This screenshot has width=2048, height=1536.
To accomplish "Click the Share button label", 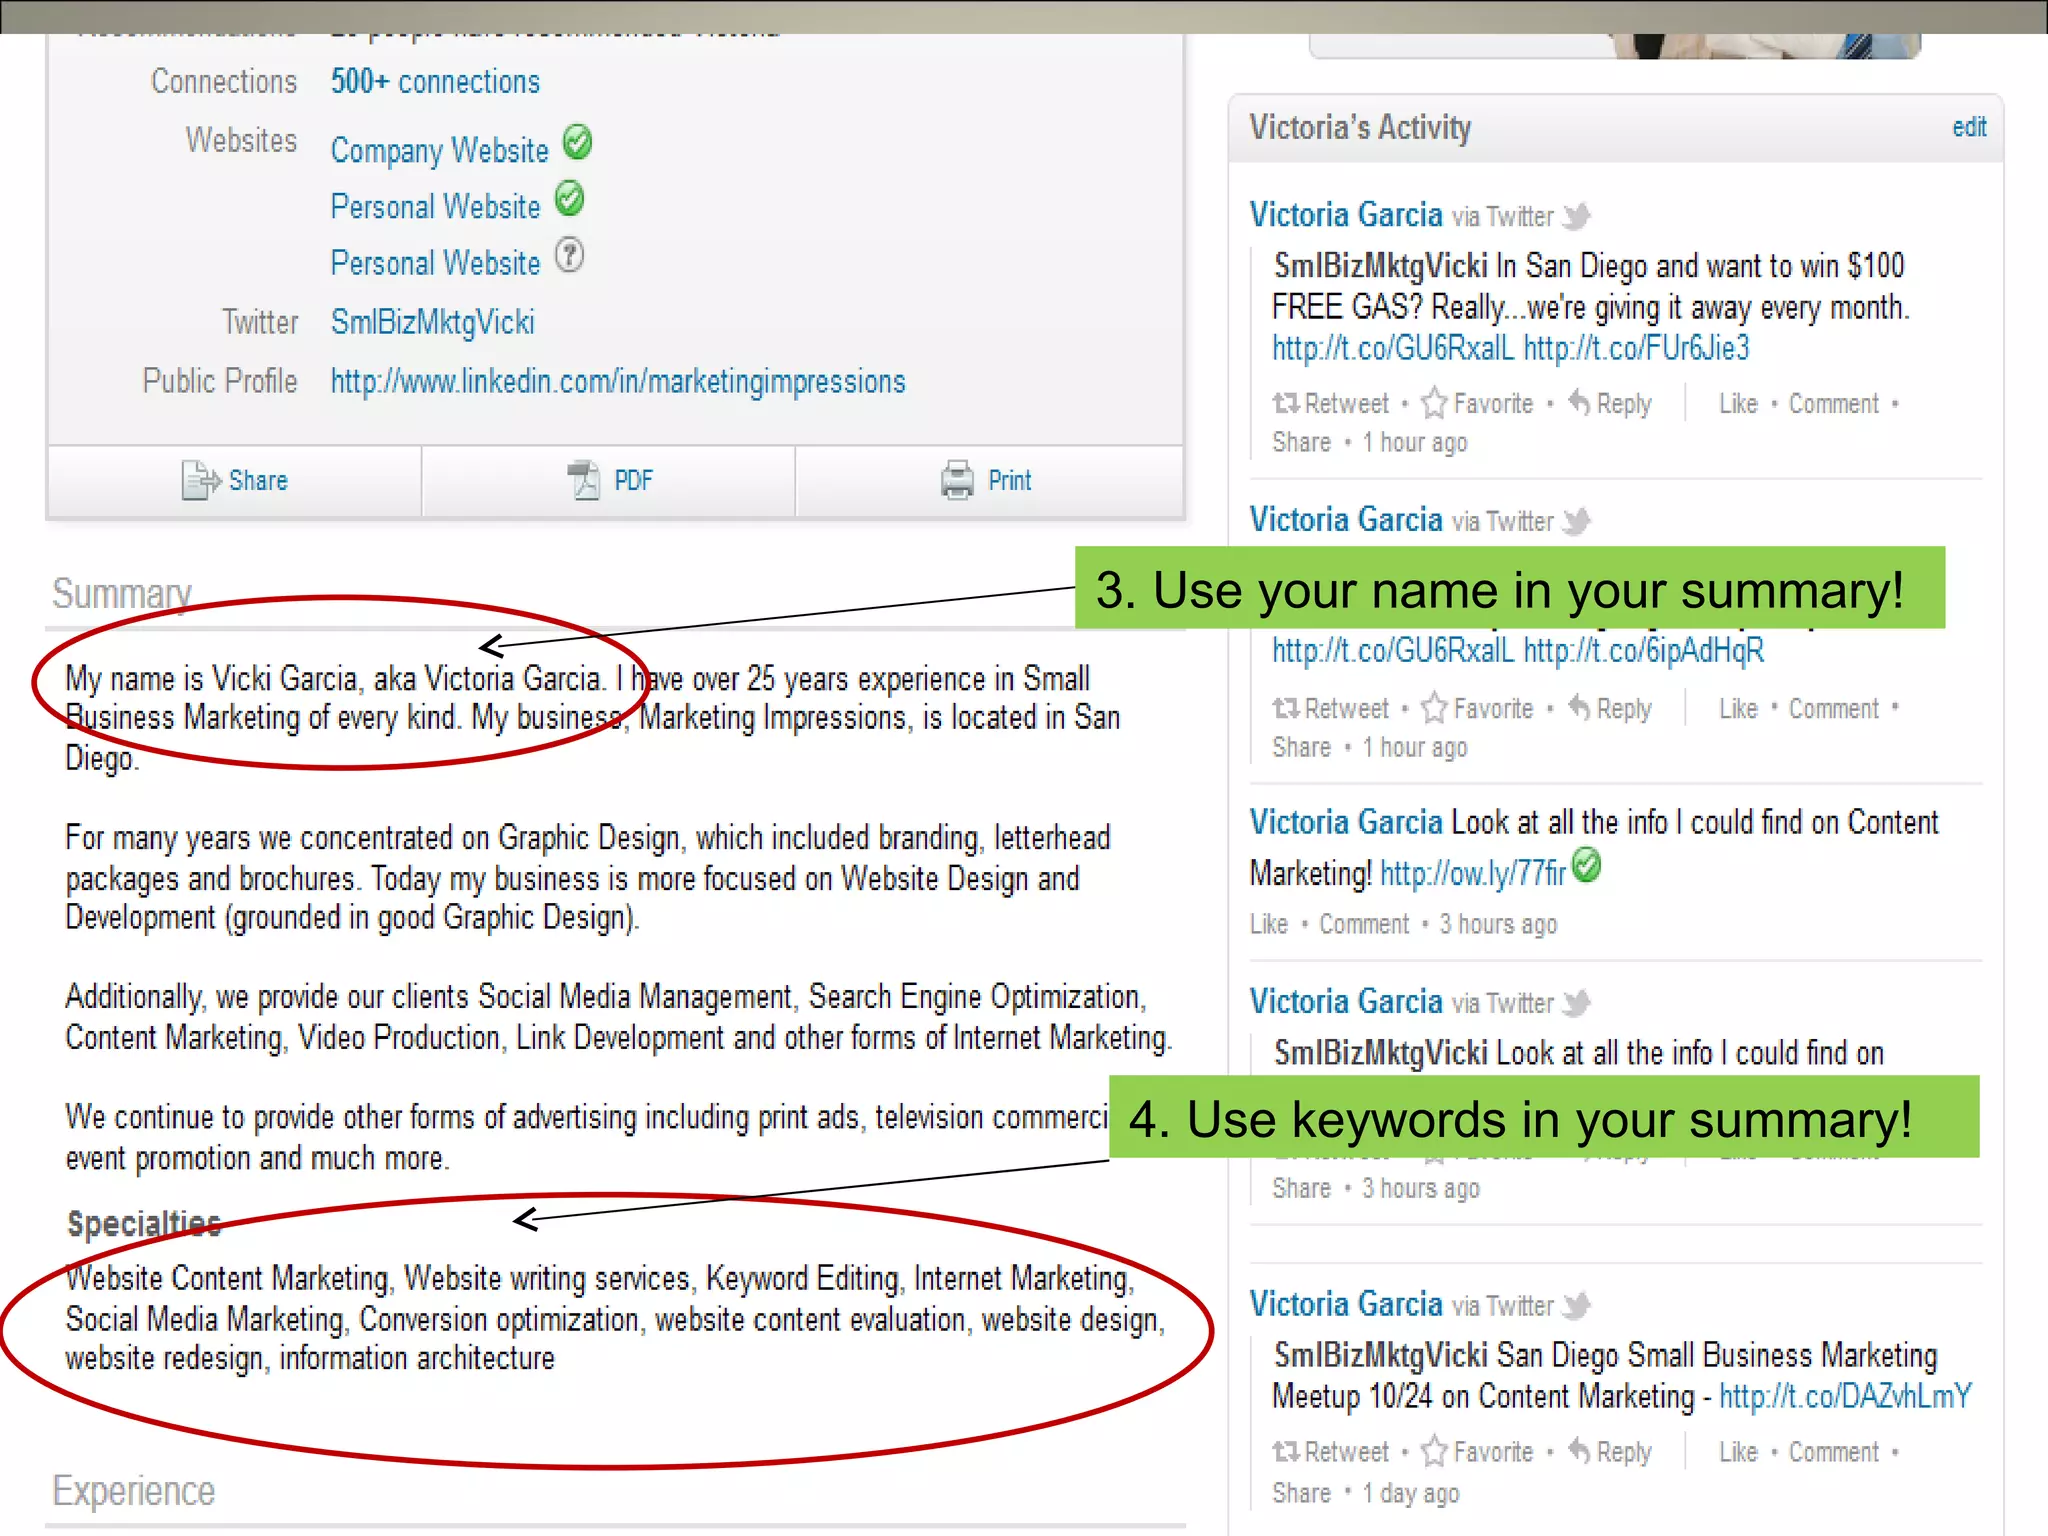I will [258, 481].
